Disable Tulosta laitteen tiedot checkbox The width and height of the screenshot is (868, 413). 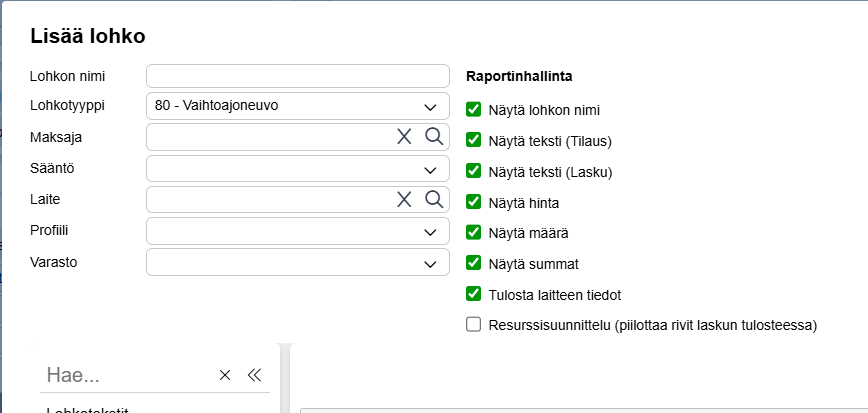[x=474, y=295]
